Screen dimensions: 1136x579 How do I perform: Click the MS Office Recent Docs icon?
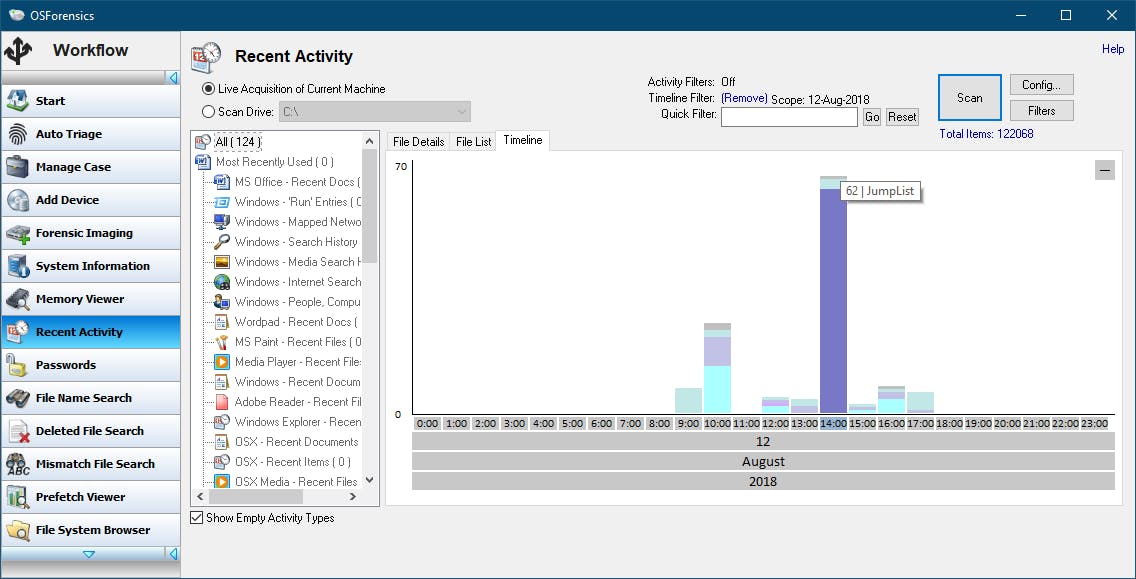(222, 182)
